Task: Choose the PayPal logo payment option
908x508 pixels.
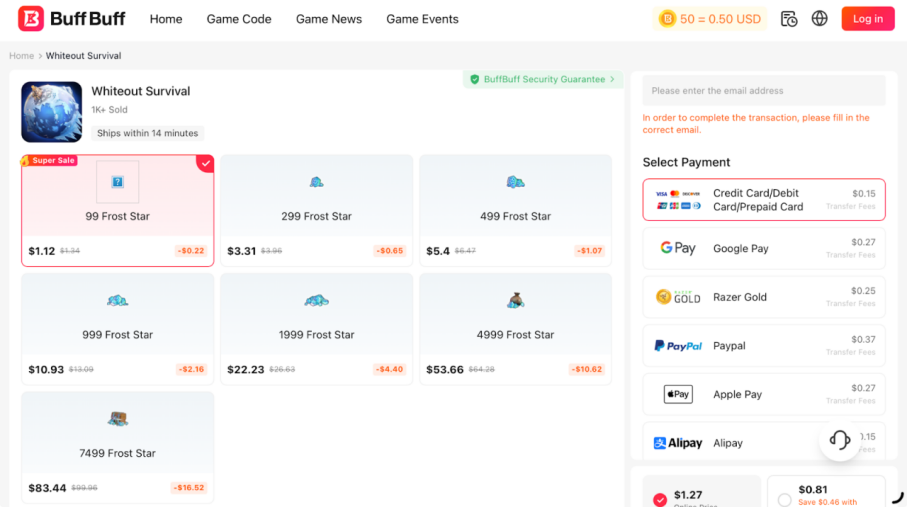Action: (x=678, y=346)
